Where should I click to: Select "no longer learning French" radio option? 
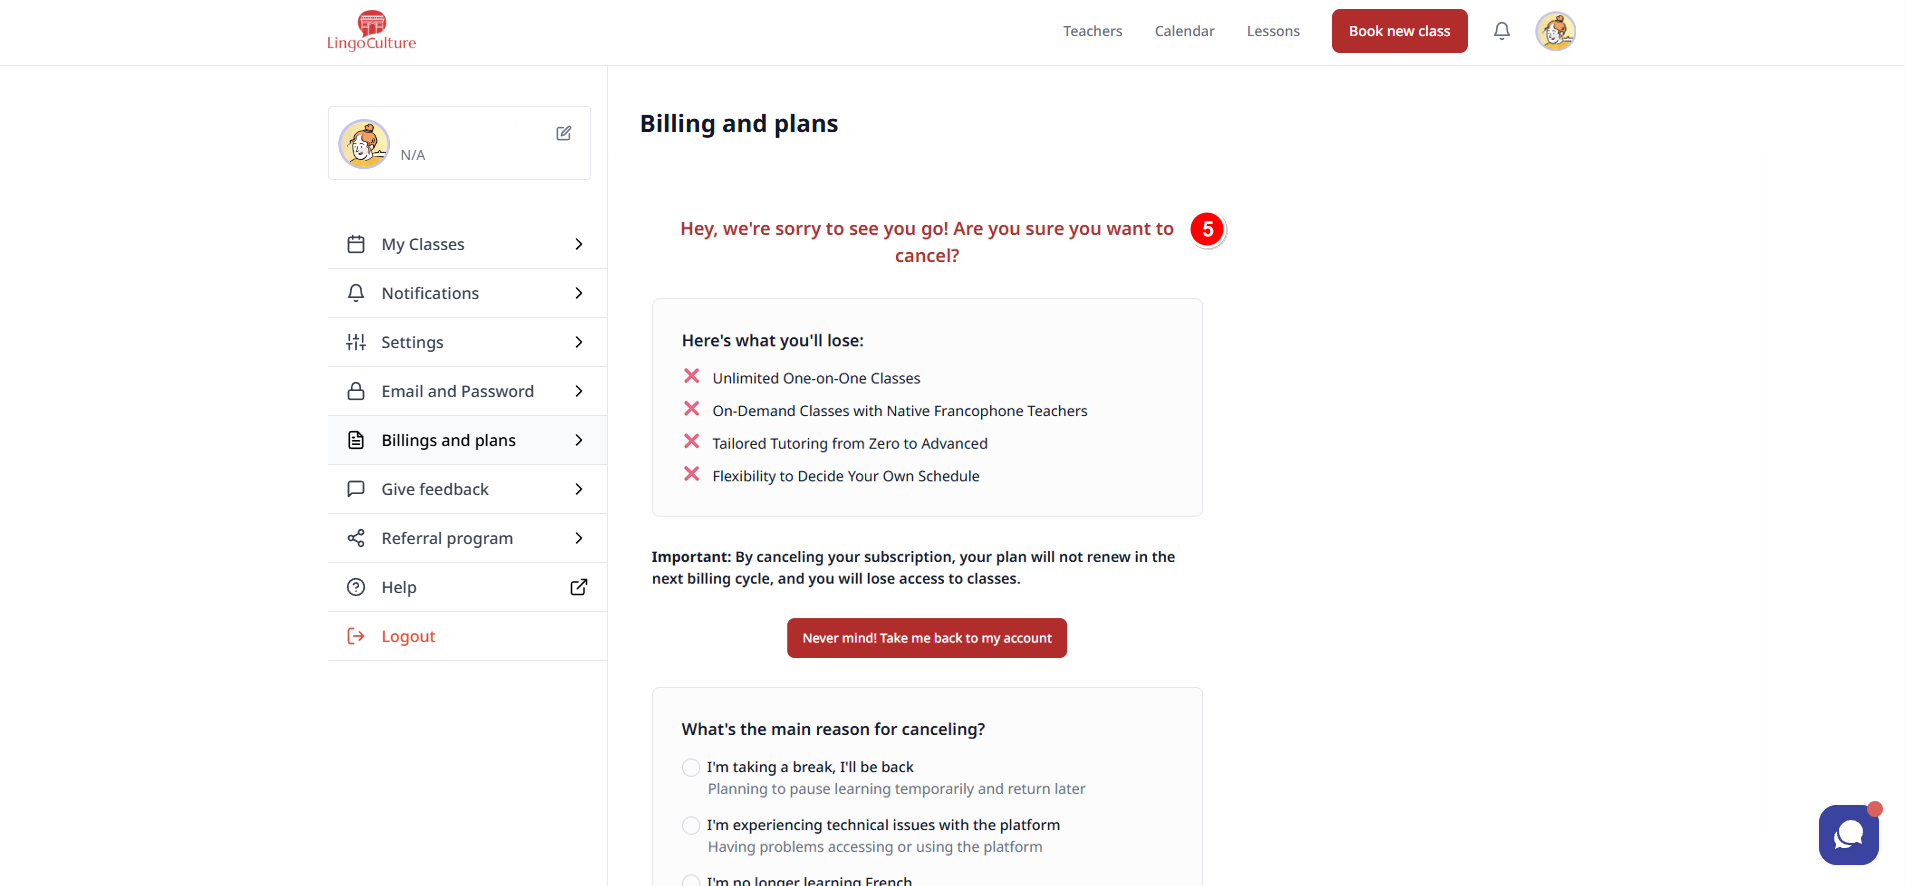pos(691,881)
